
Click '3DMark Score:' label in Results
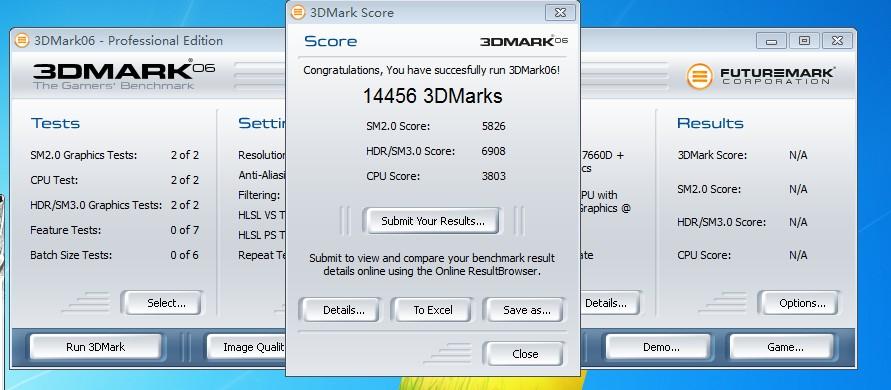(712, 155)
